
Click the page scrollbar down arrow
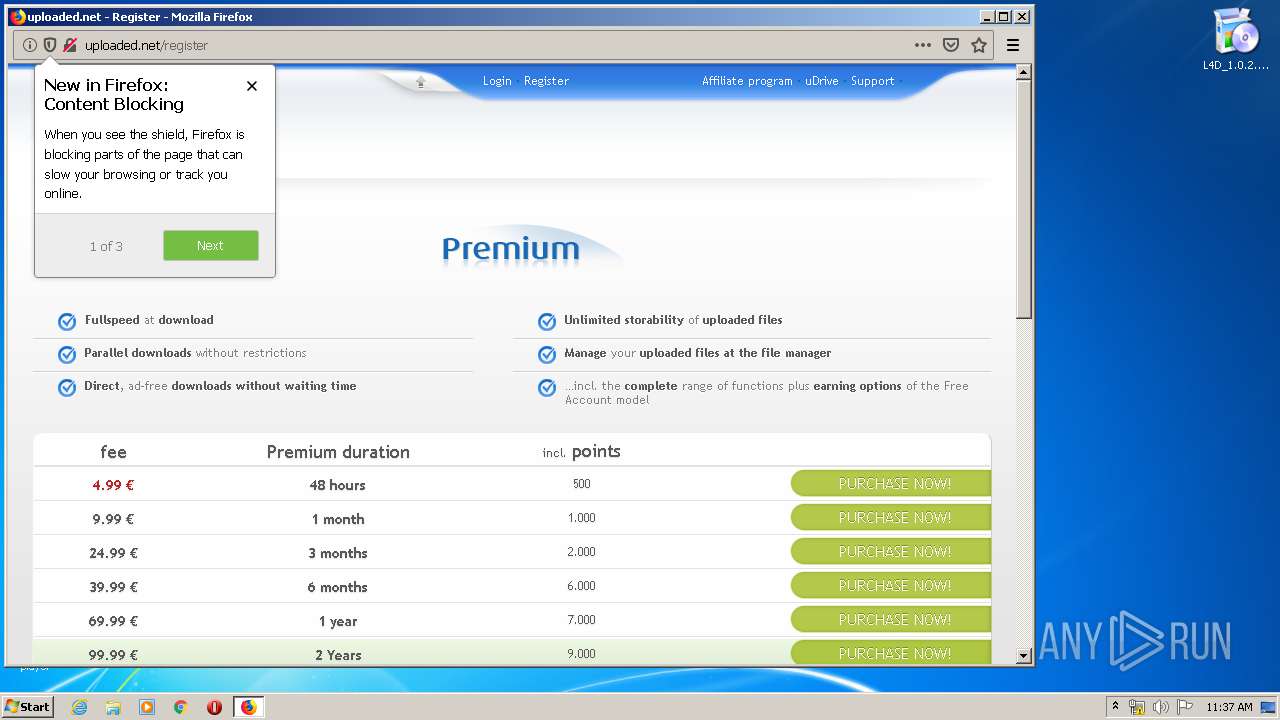(1023, 656)
